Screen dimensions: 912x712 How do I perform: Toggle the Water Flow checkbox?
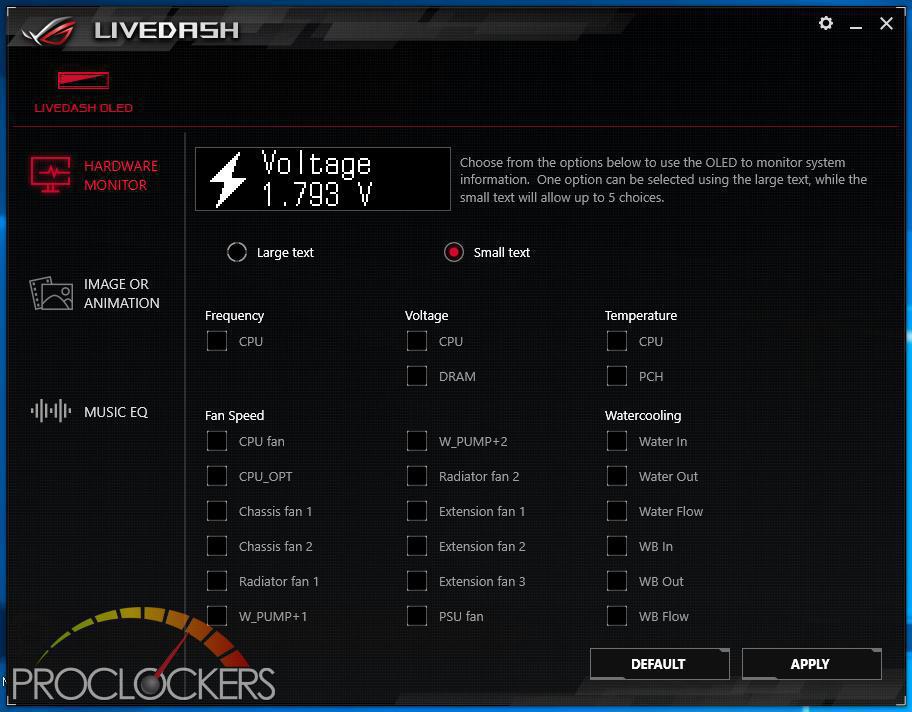click(x=617, y=511)
